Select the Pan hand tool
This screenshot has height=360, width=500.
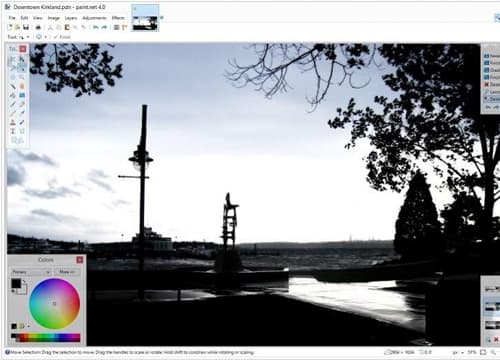click(x=22, y=86)
